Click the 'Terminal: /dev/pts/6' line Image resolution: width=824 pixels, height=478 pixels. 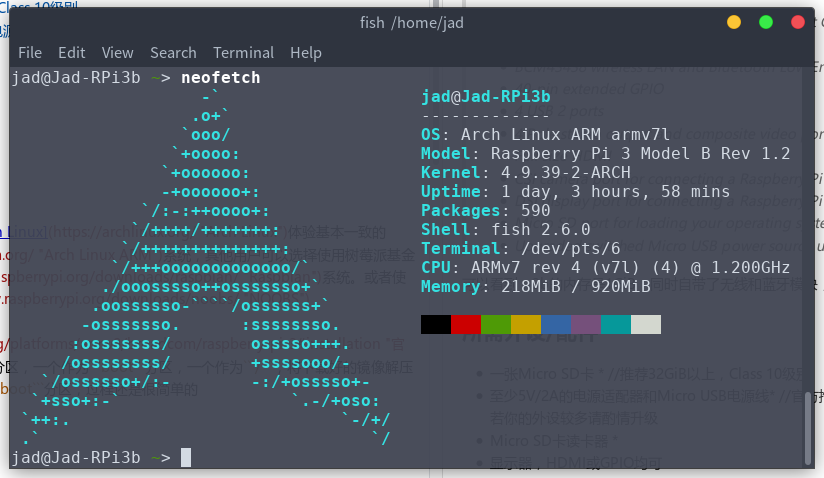(520, 248)
